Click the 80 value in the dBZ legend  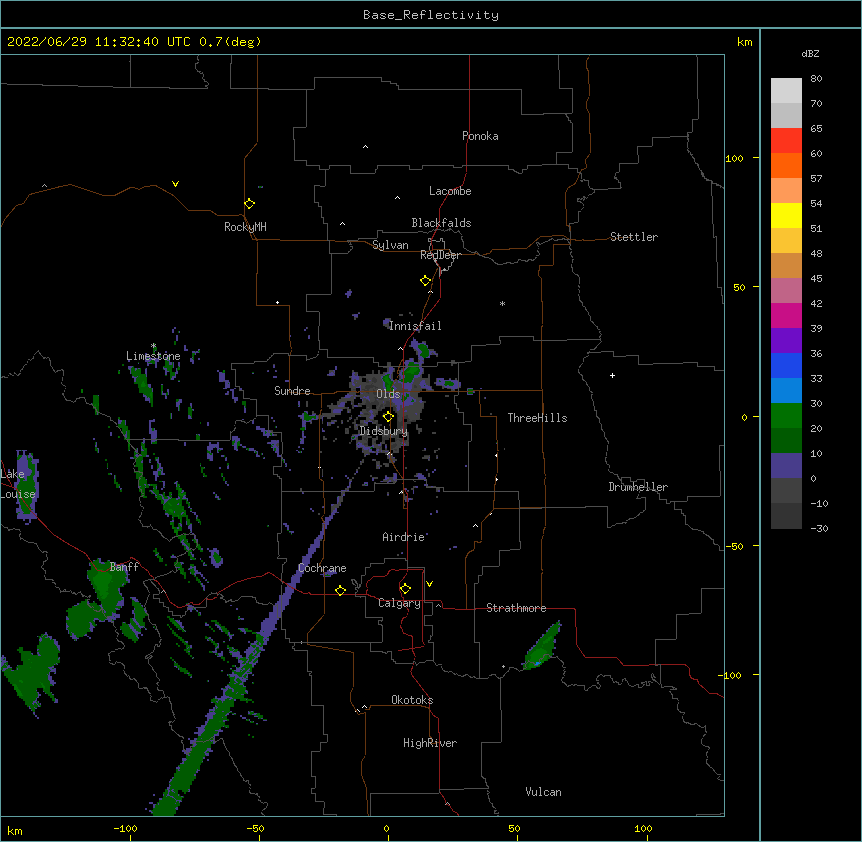[x=816, y=79]
